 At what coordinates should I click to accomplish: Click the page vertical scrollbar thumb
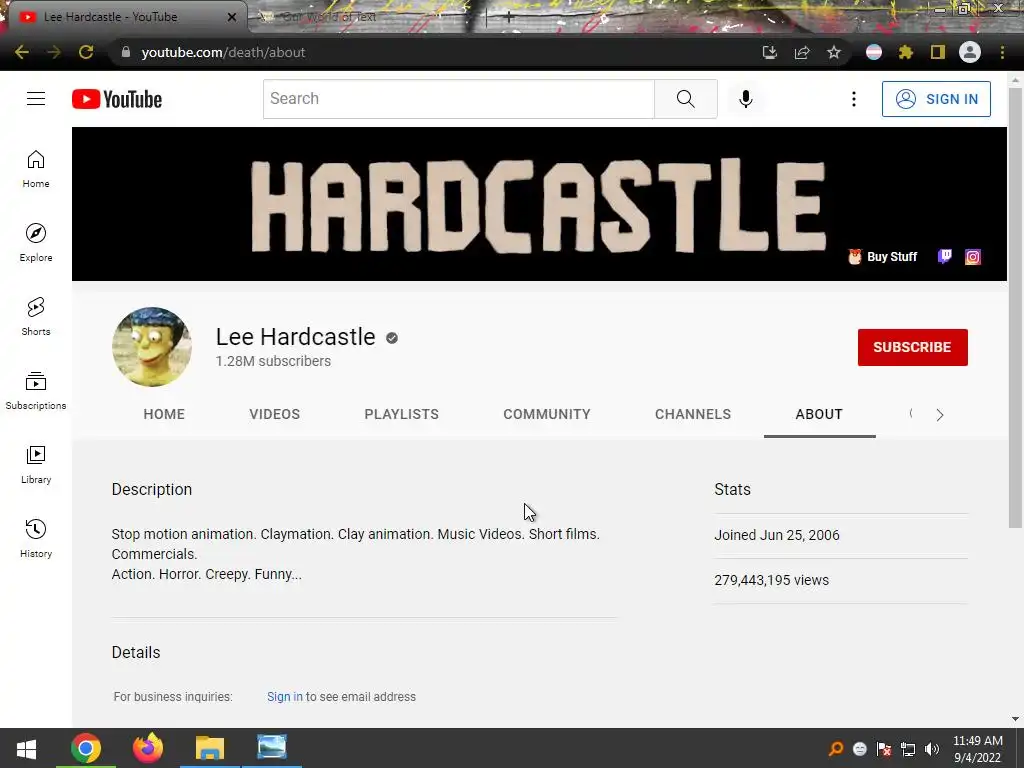coord(1015,307)
